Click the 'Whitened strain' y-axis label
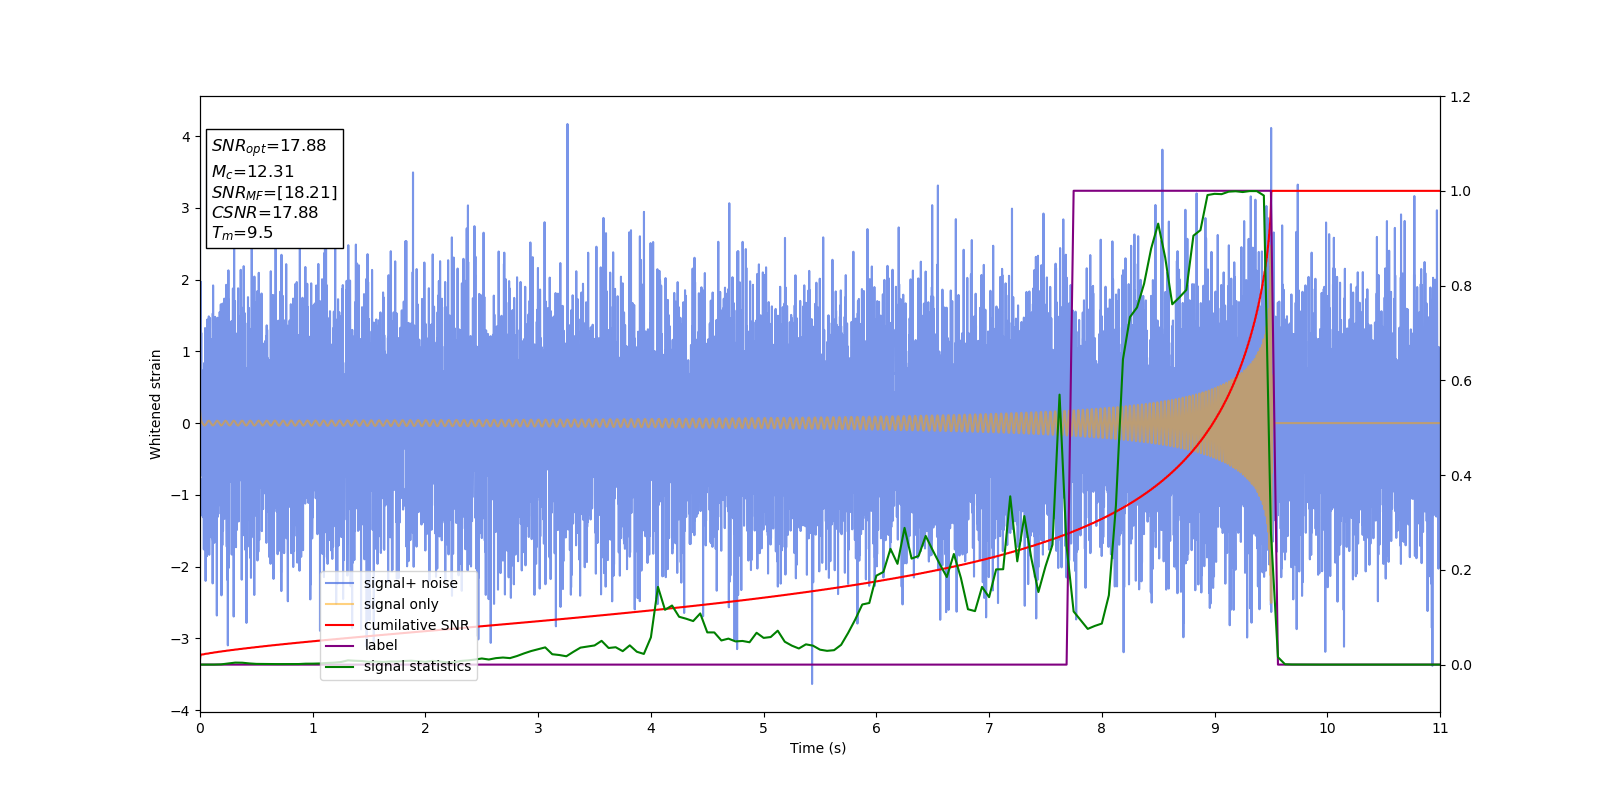 coord(156,404)
